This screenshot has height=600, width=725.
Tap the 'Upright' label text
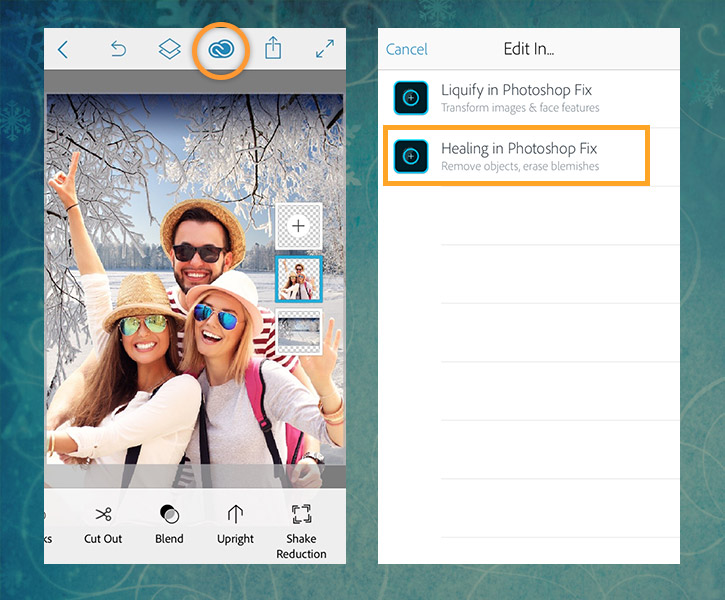[235, 539]
